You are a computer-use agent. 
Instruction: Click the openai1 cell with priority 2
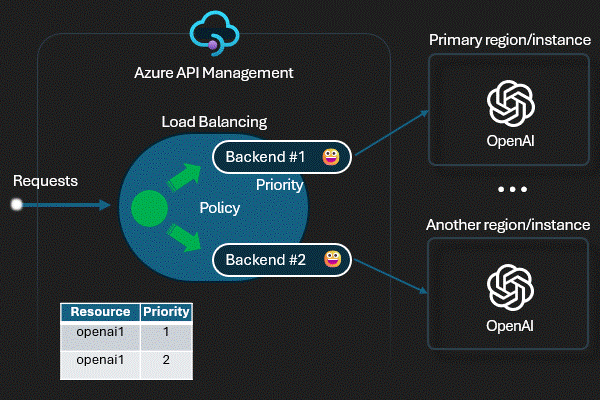tap(100, 365)
